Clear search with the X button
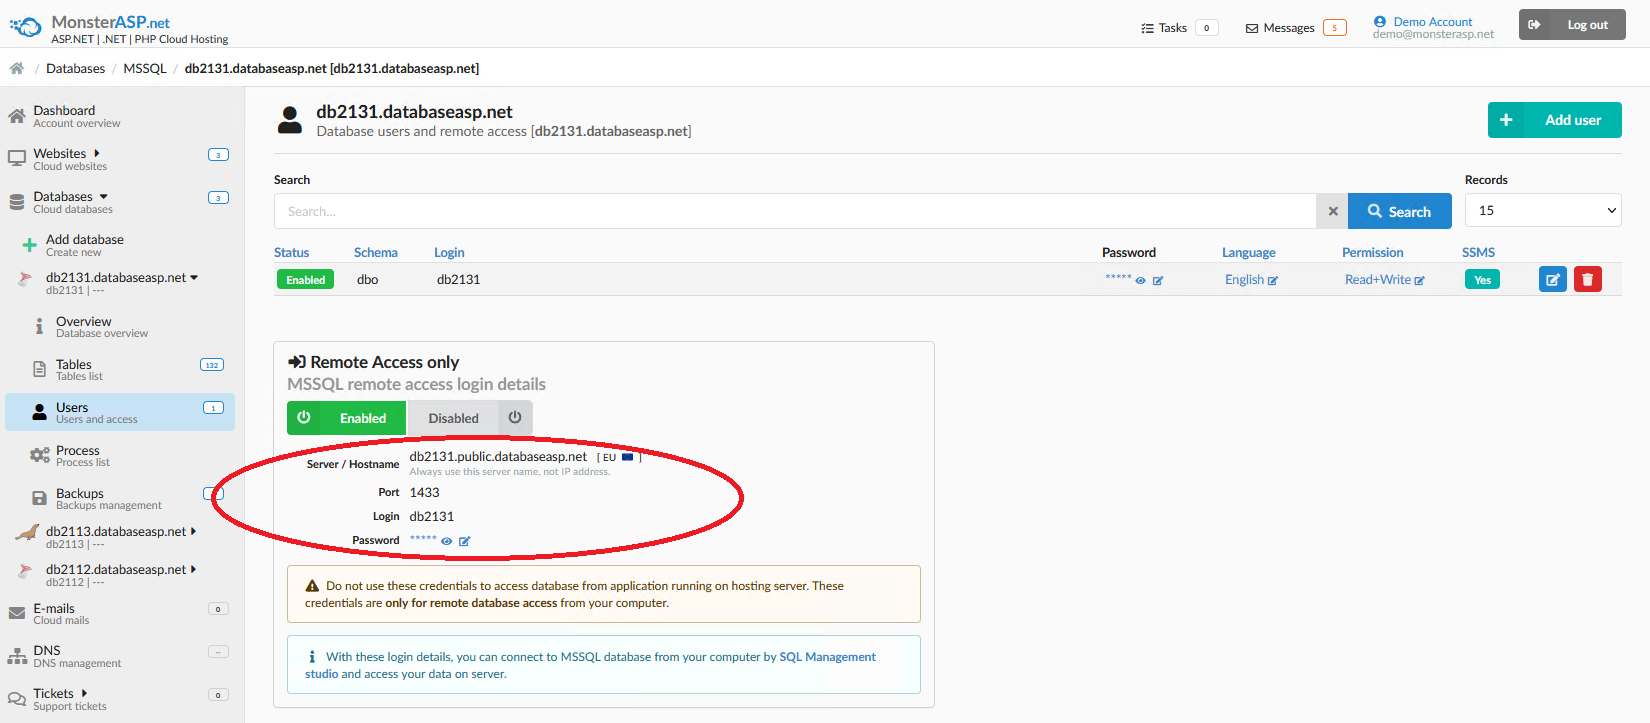 point(1332,211)
